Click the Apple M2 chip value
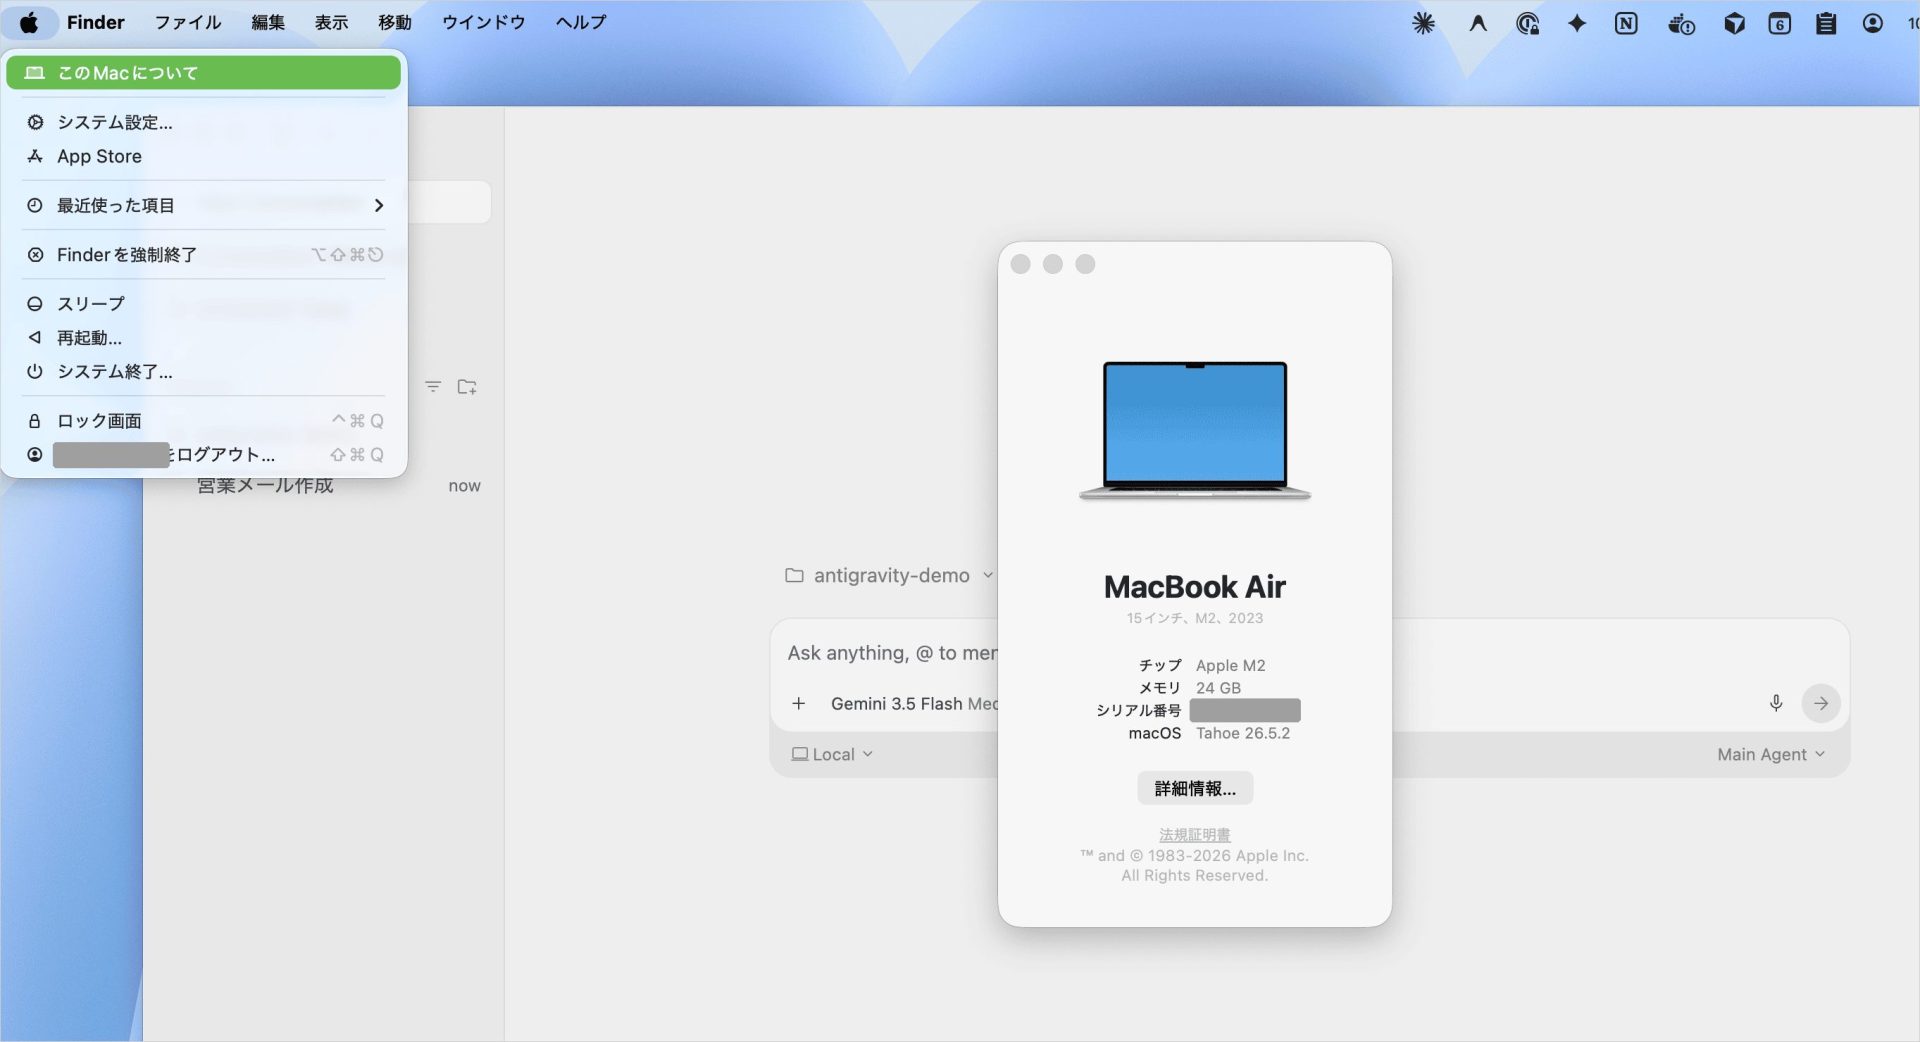The image size is (1920, 1042). coord(1231,665)
